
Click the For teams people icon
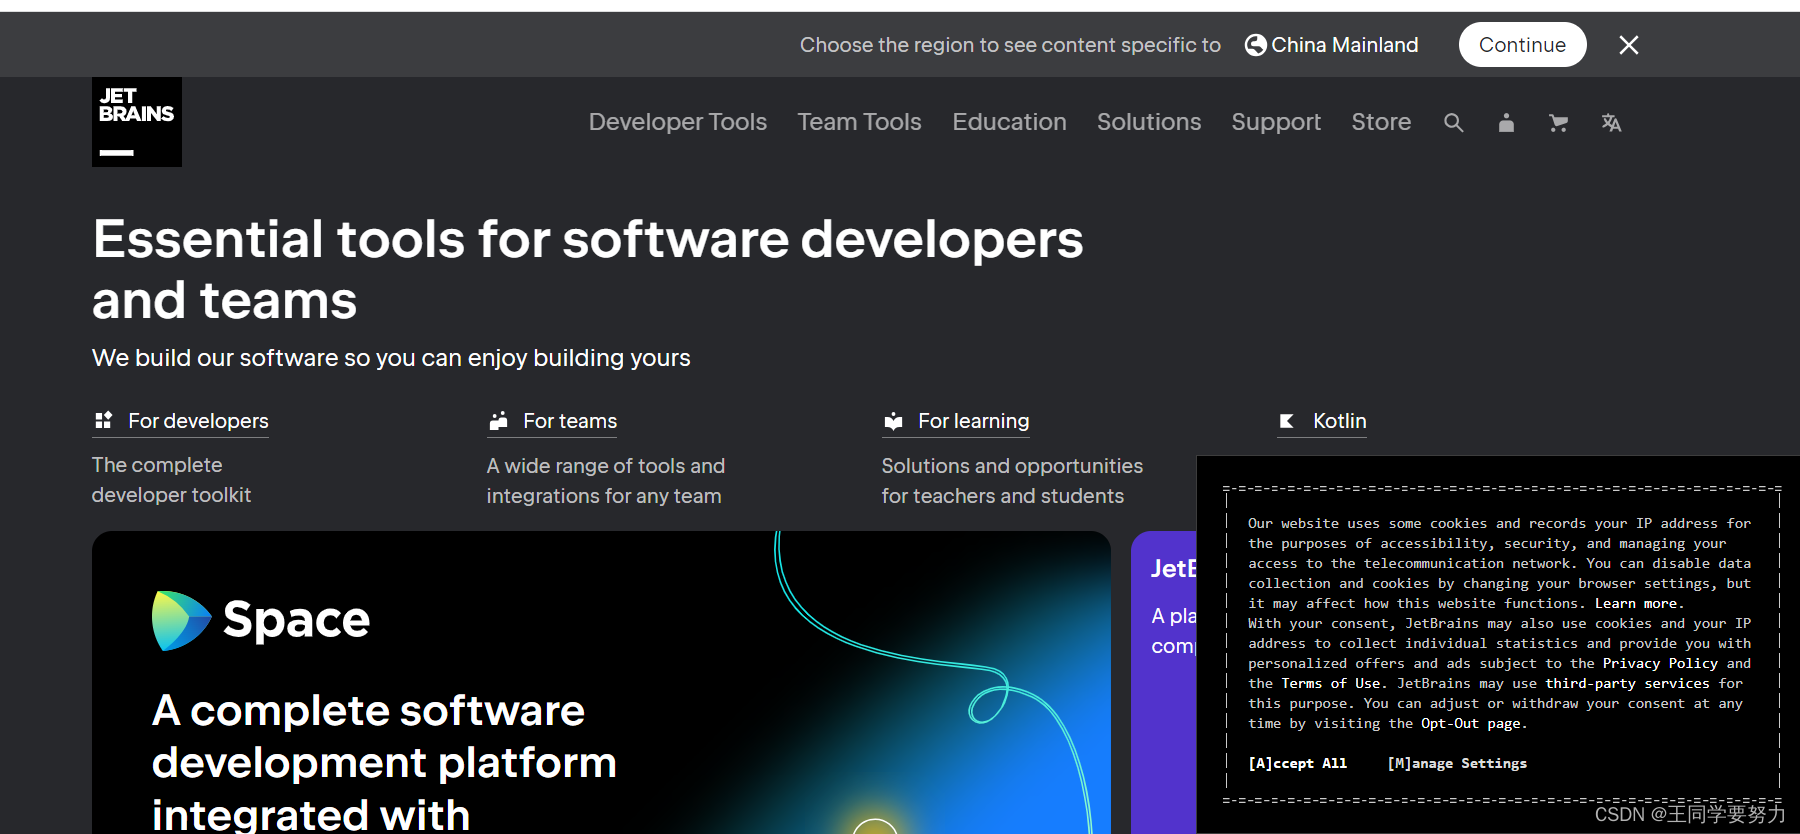click(x=498, y=421)
